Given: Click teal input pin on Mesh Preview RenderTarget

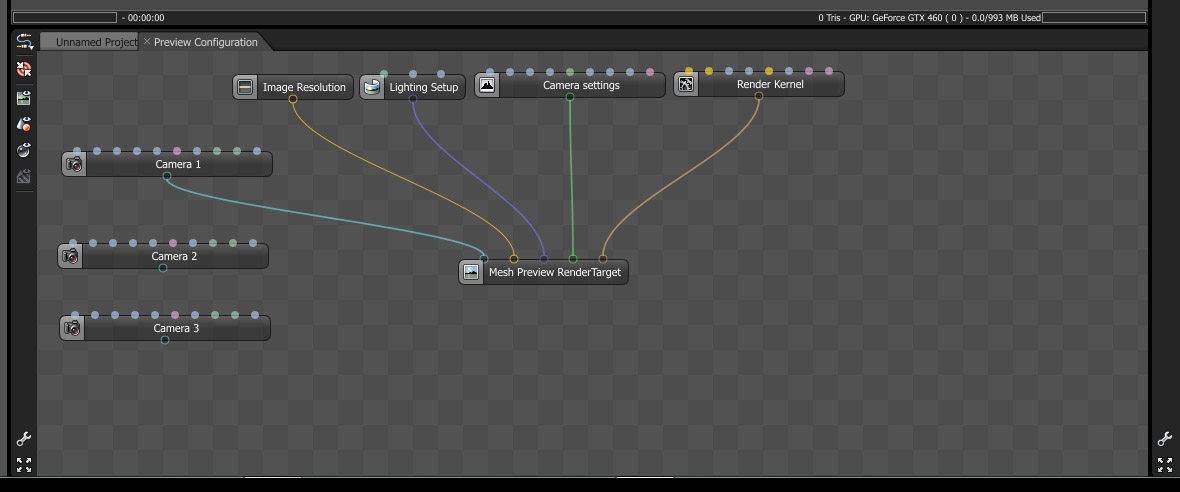Looking at the screenshot, I should pos(484,260).
